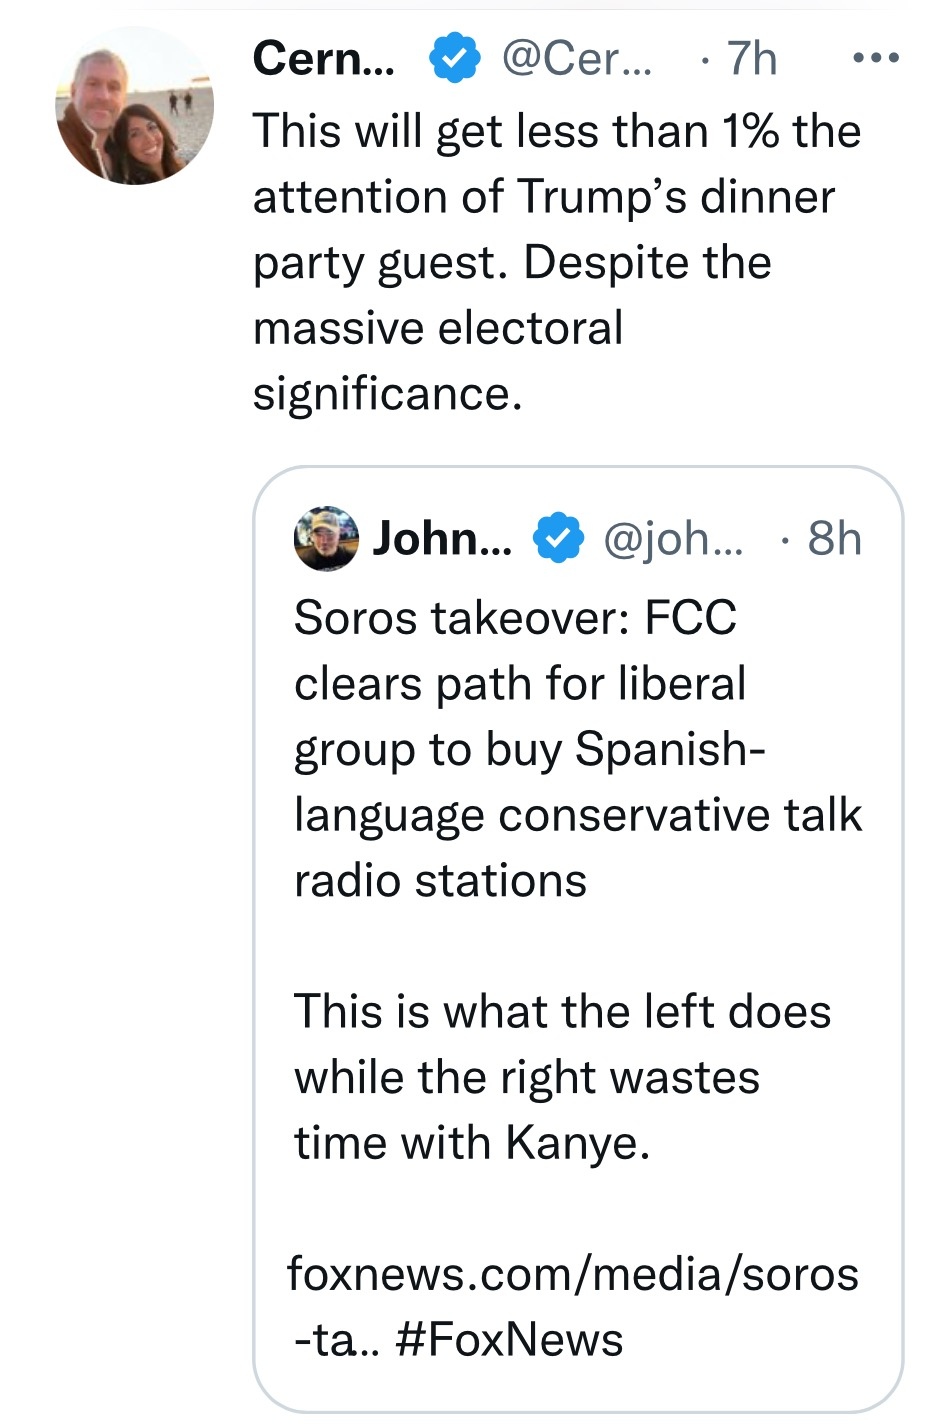952x1428 pixels.
Task: Tap the small avatar in the quoted tweet
Action: click(x=325, y=539)
